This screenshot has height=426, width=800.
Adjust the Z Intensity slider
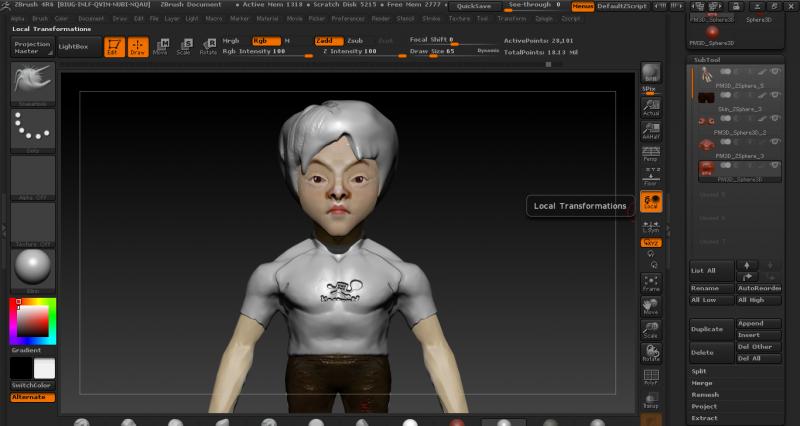[364, 52]
